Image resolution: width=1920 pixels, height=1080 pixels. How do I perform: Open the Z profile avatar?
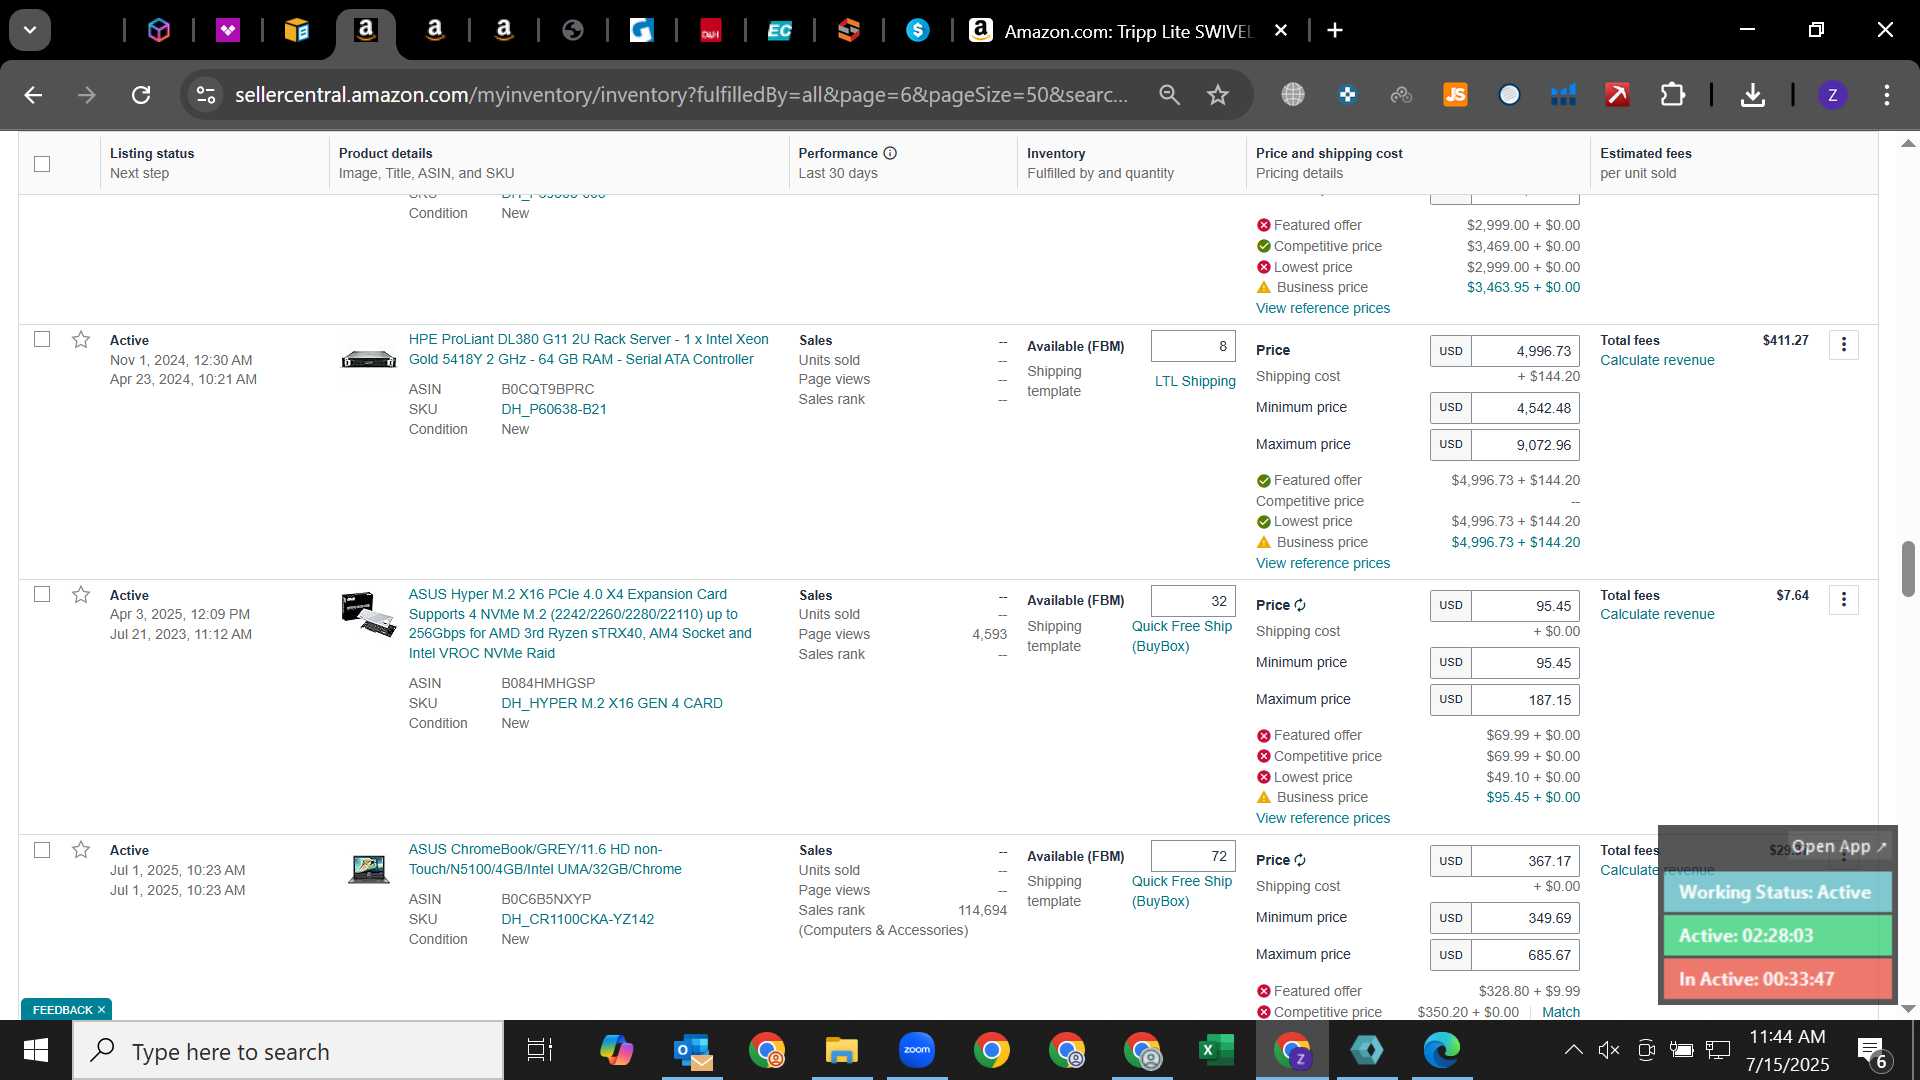click(x=1832, y=95)
